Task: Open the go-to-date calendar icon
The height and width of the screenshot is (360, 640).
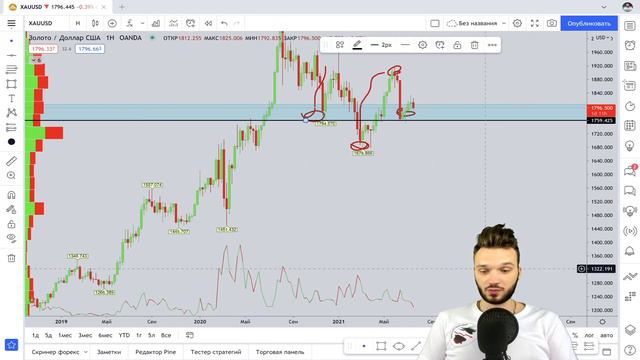Action: [x=189, y=335]
